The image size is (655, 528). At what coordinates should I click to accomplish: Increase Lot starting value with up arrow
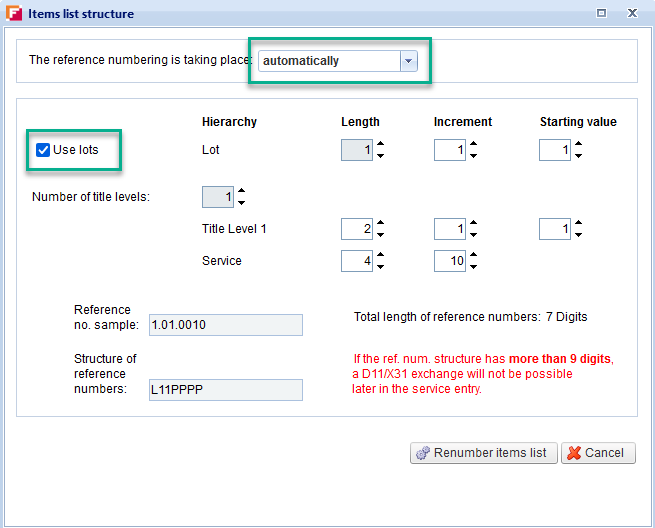(578, 144)
